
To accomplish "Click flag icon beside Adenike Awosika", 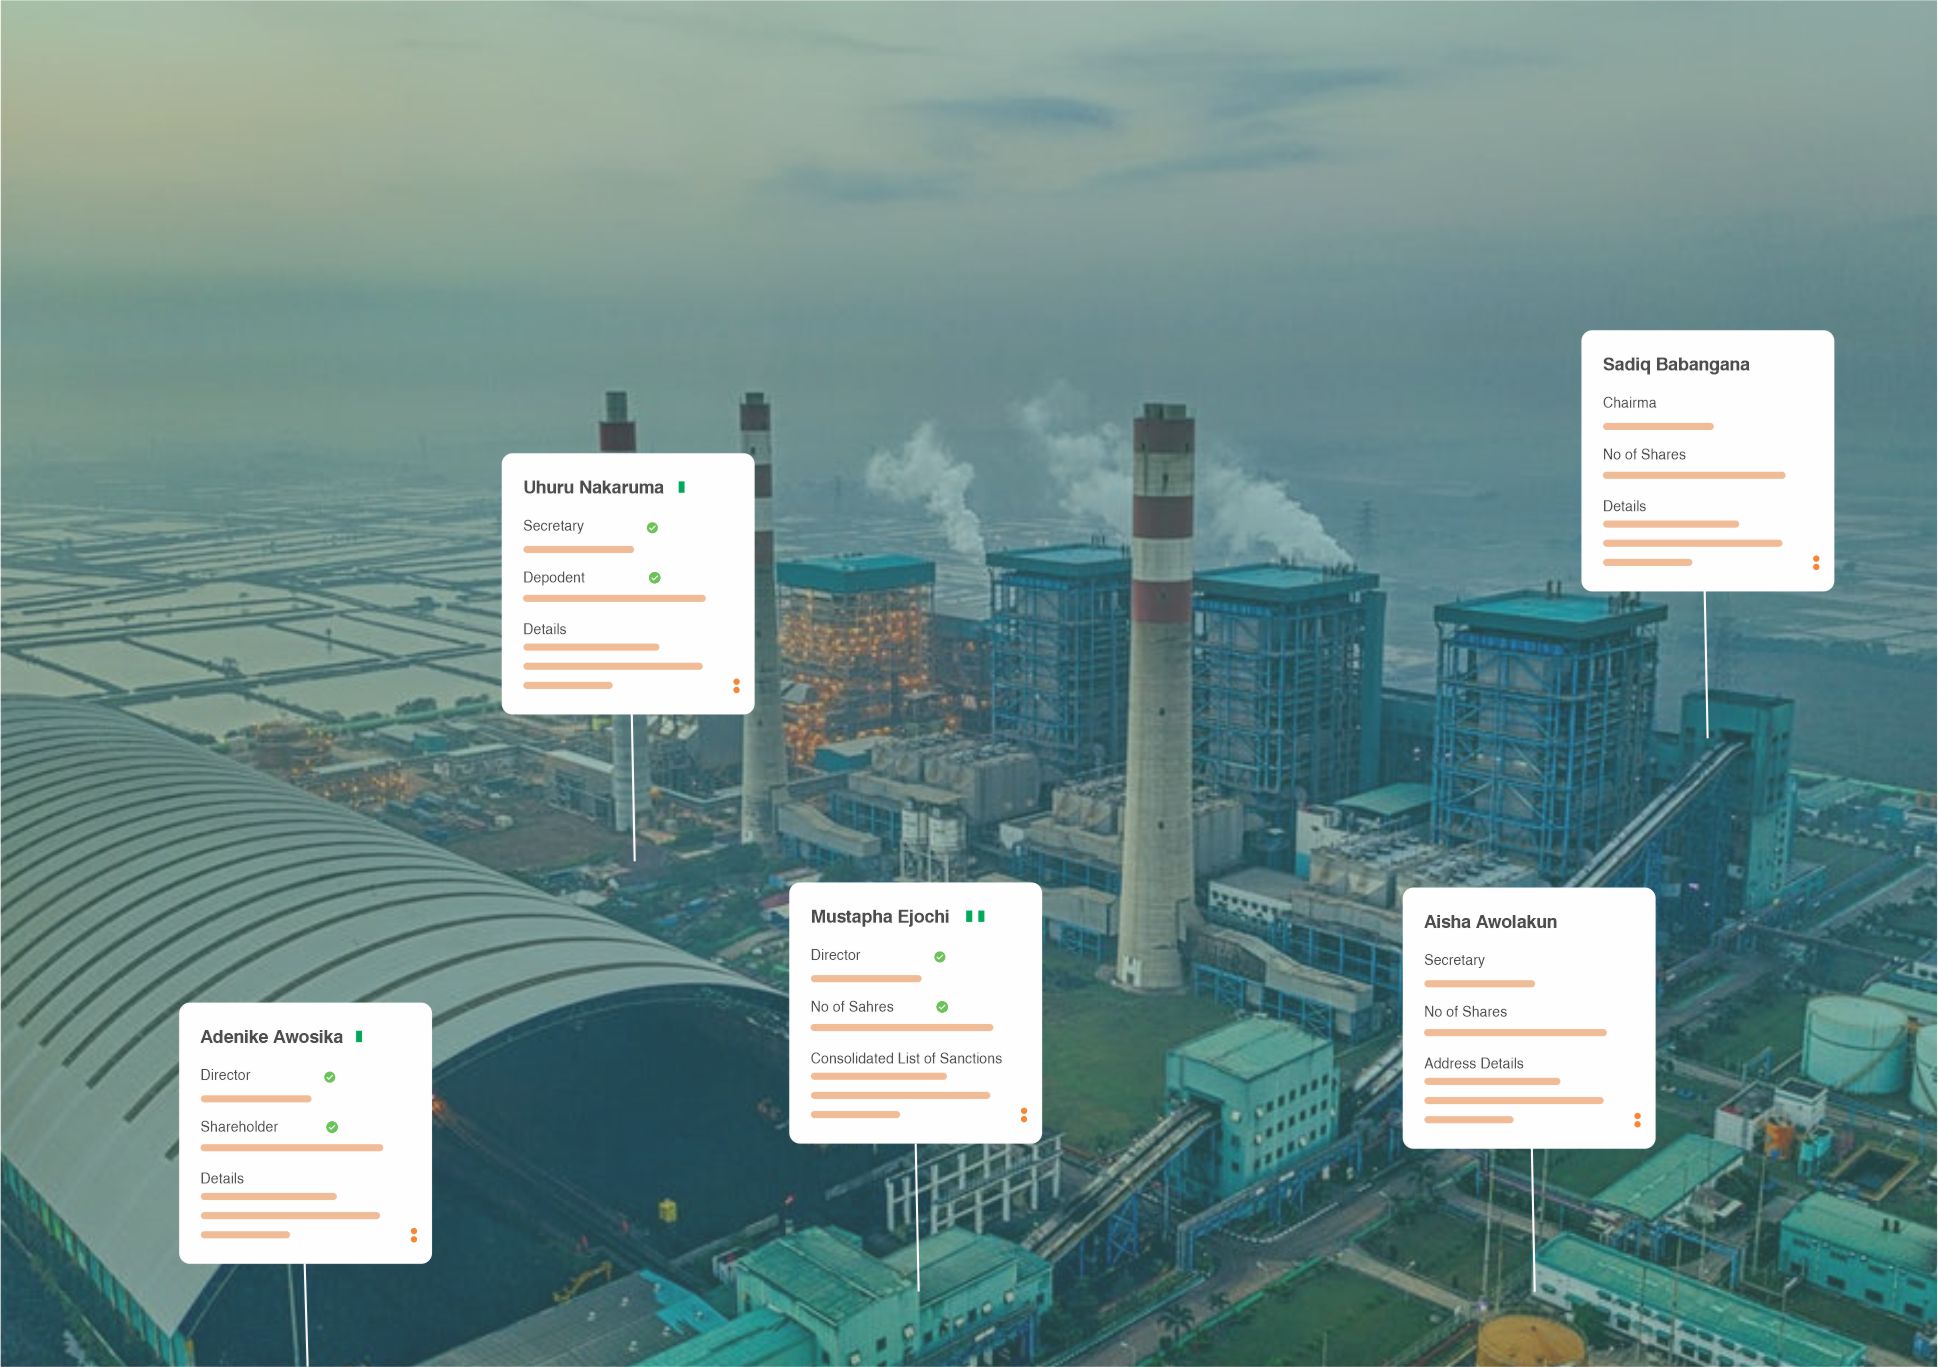I will pyautogui.click(x=359, y=1036).
